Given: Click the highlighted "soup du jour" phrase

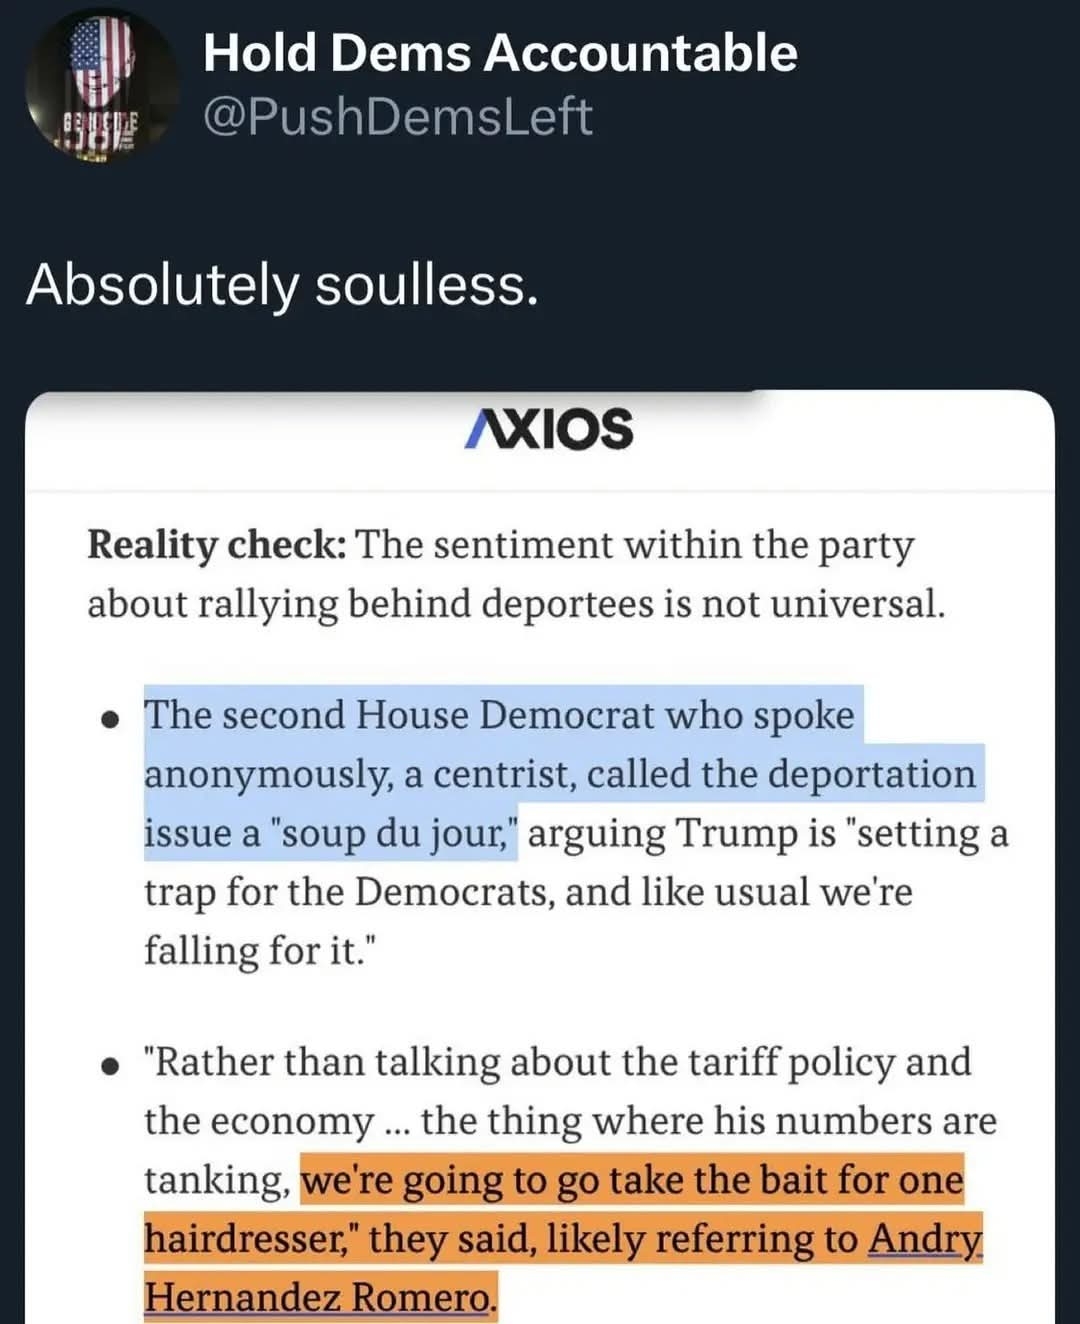Looking at the screenshot, I should 392,834.
